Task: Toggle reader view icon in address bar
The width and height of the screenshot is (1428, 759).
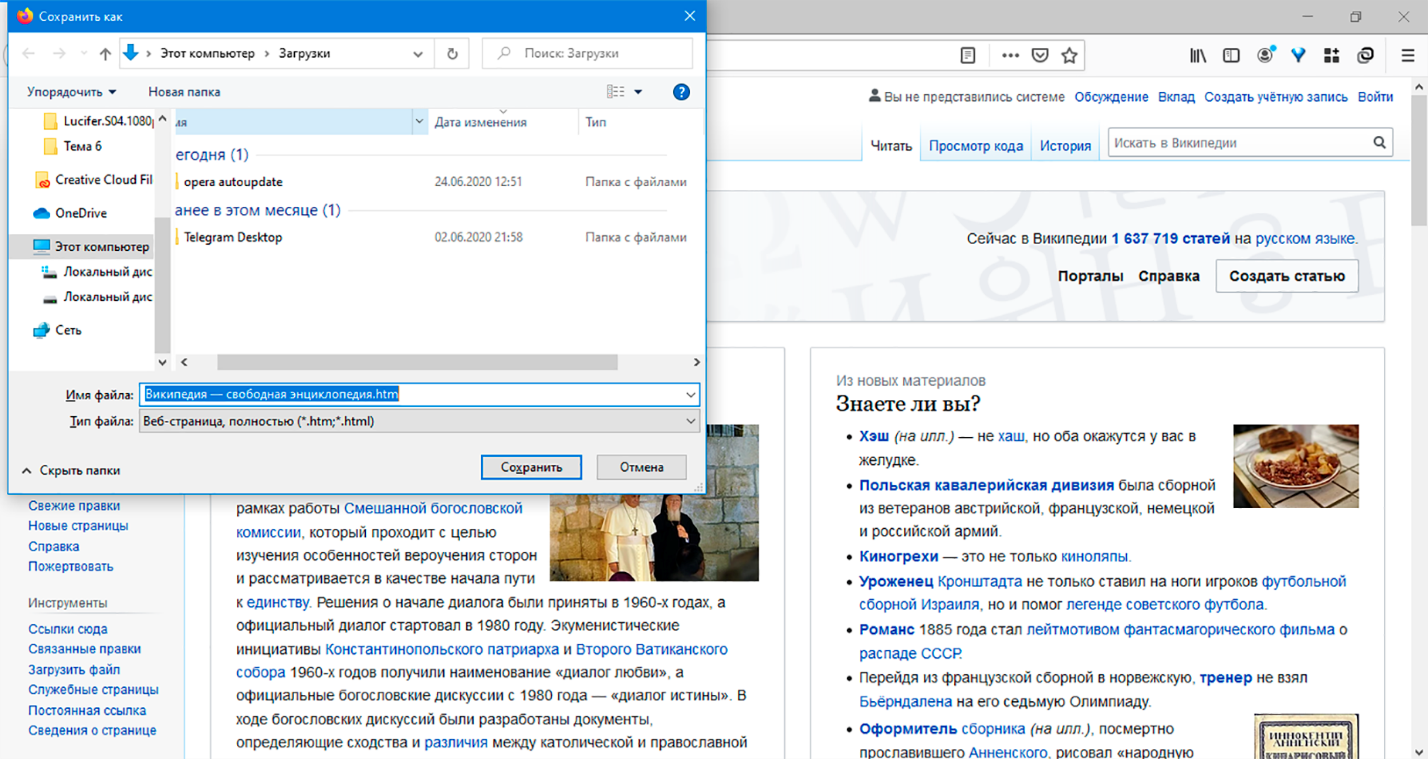Action: click(x=968, y=56)
